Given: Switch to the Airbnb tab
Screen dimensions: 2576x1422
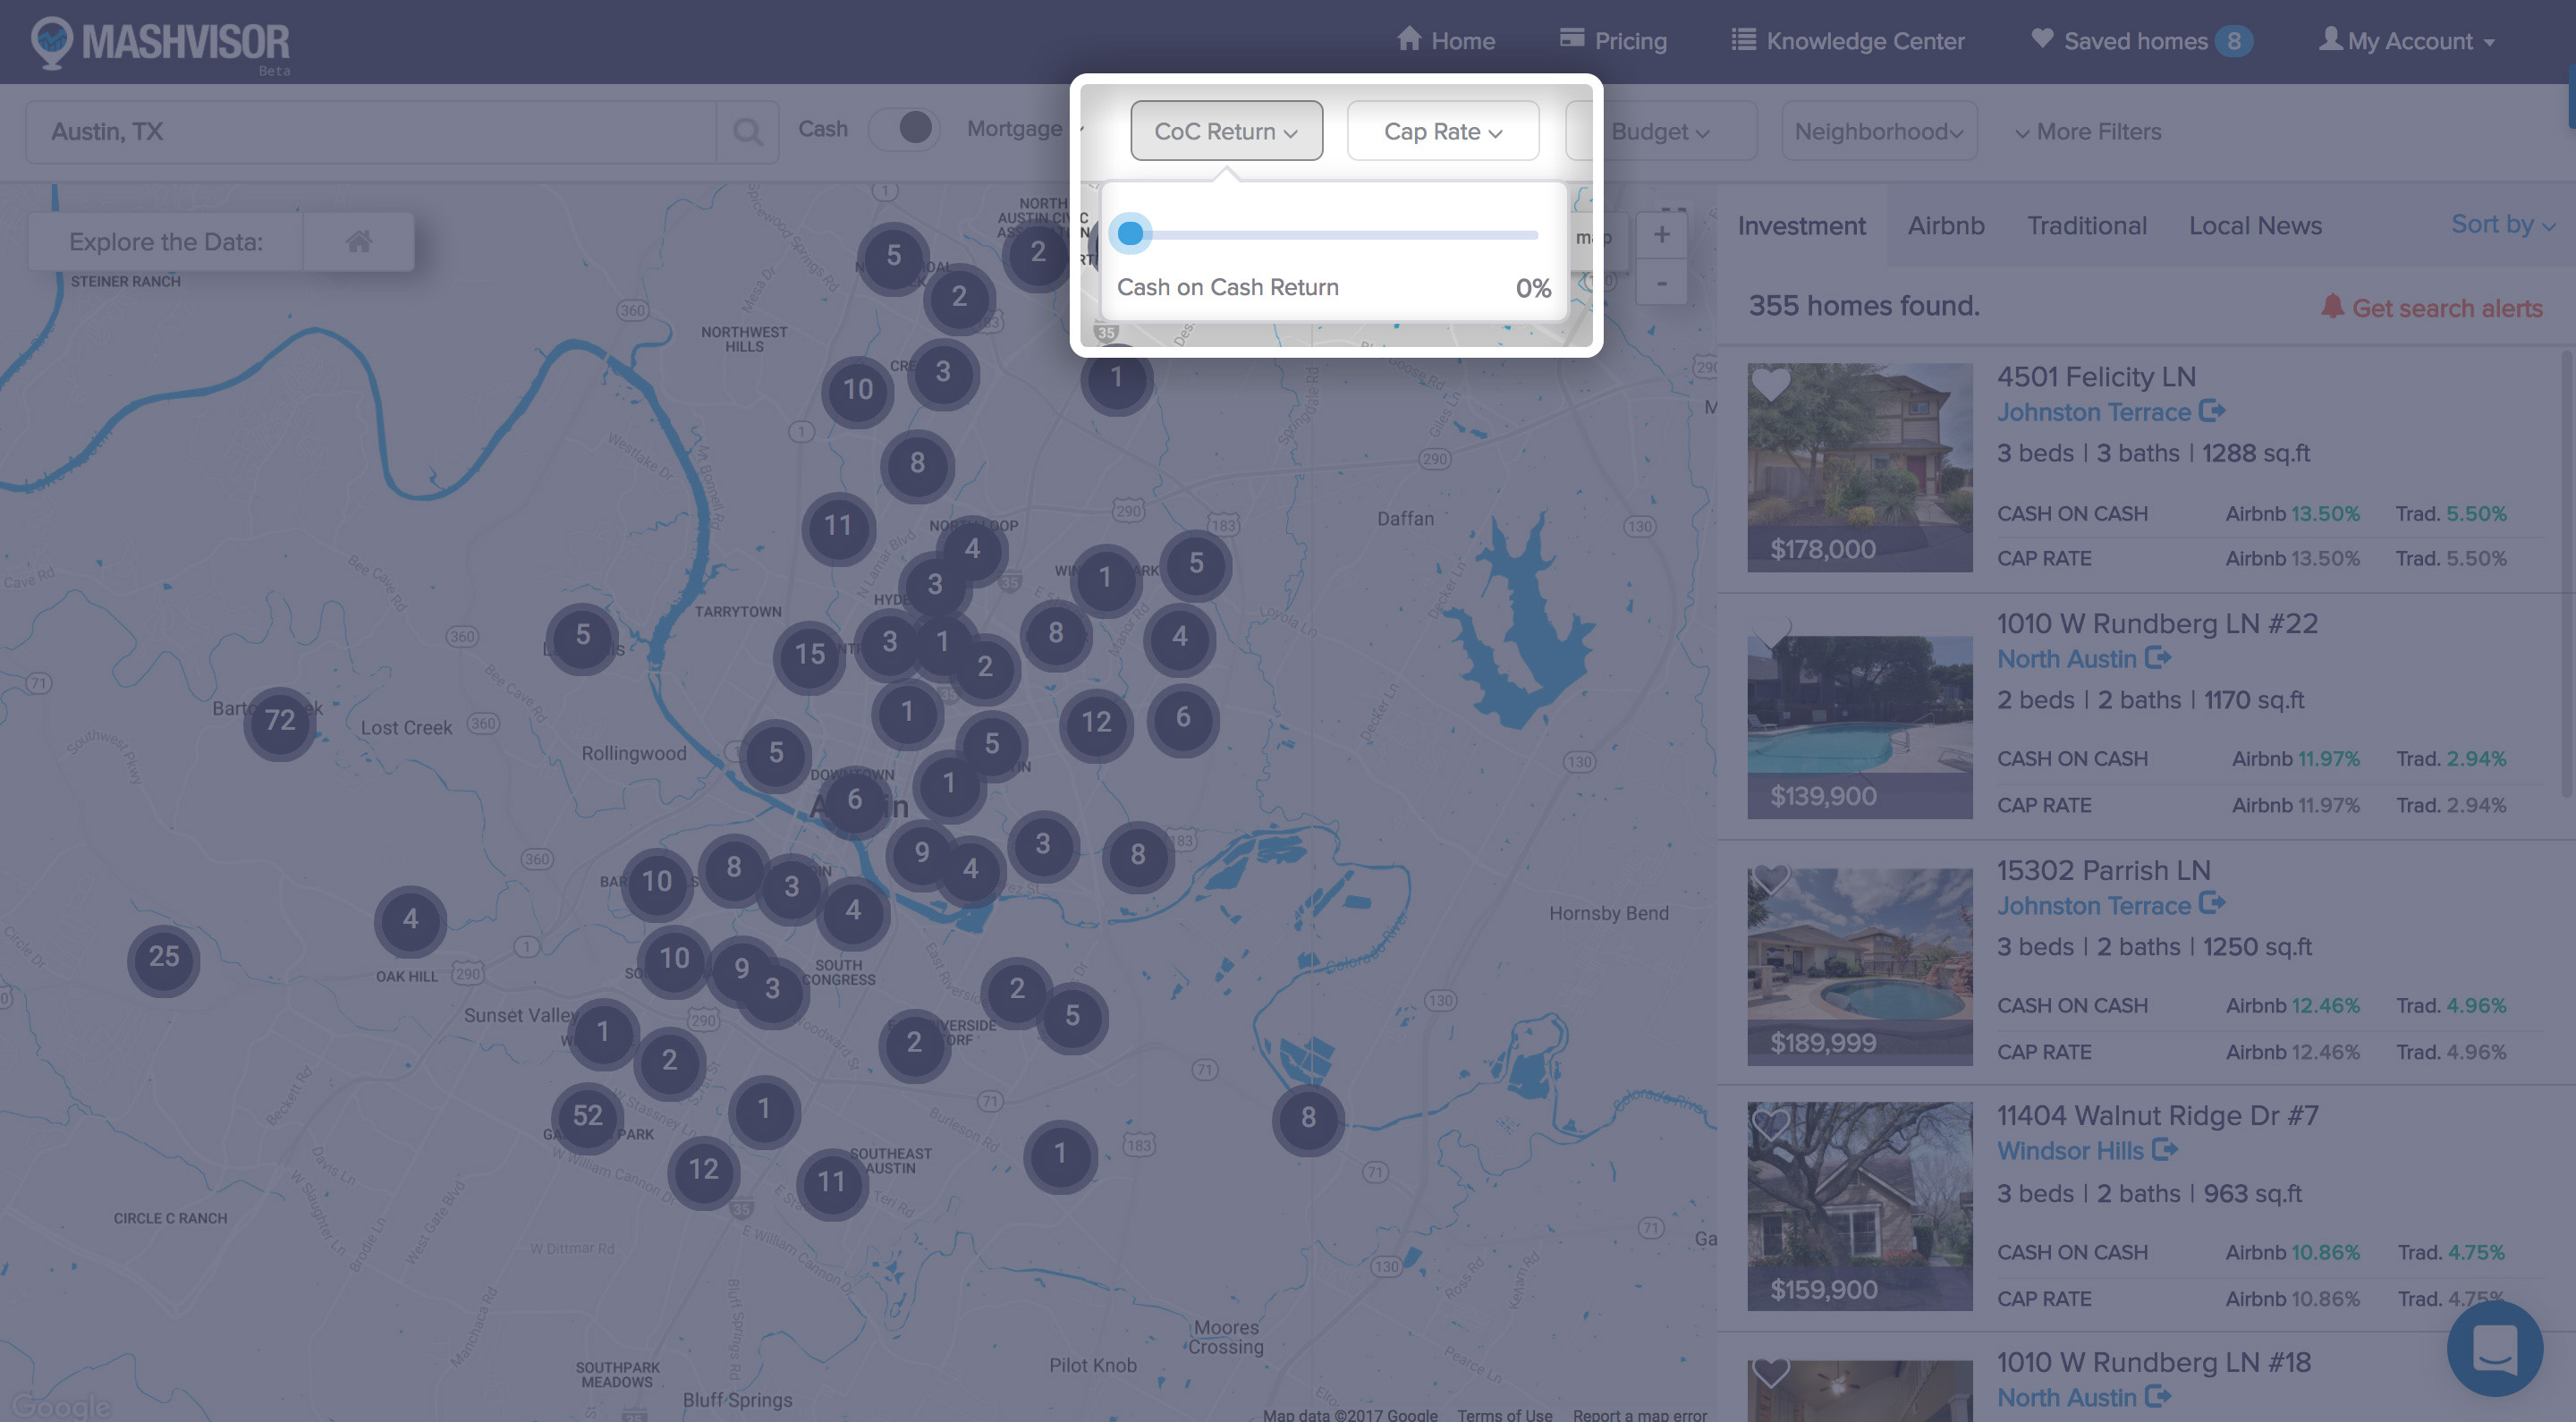Looking at the screenshot, I should click(1945, 226).
